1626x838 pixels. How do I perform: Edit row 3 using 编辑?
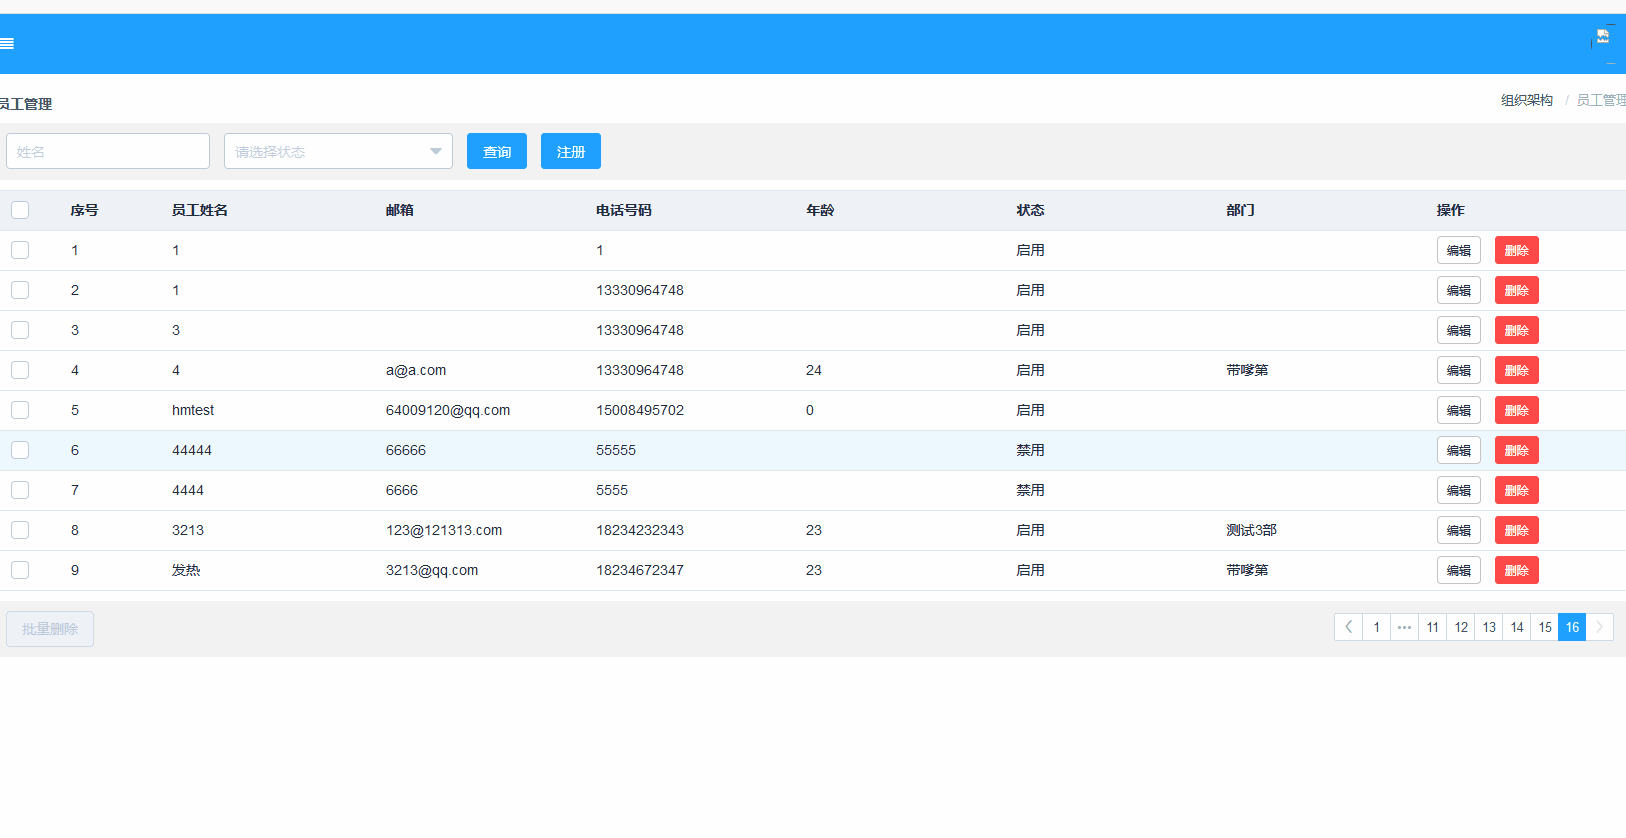(1459, 330)
